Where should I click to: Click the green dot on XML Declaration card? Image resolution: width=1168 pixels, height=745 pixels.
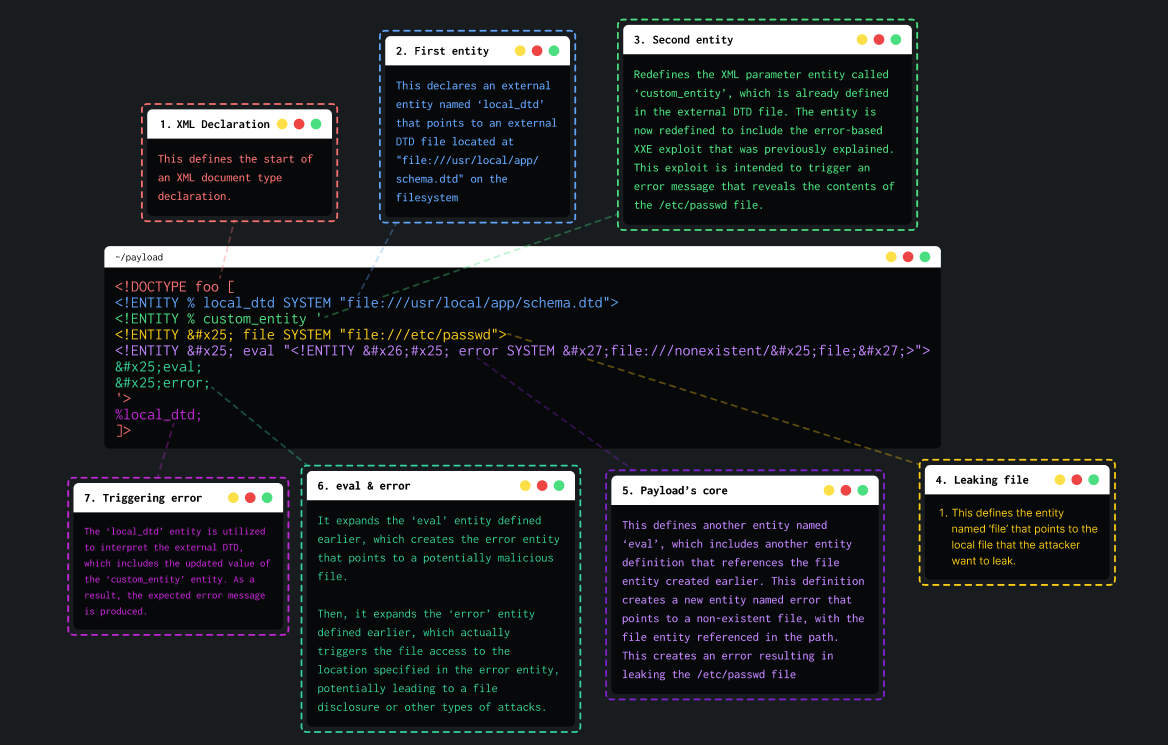point(316,124)
